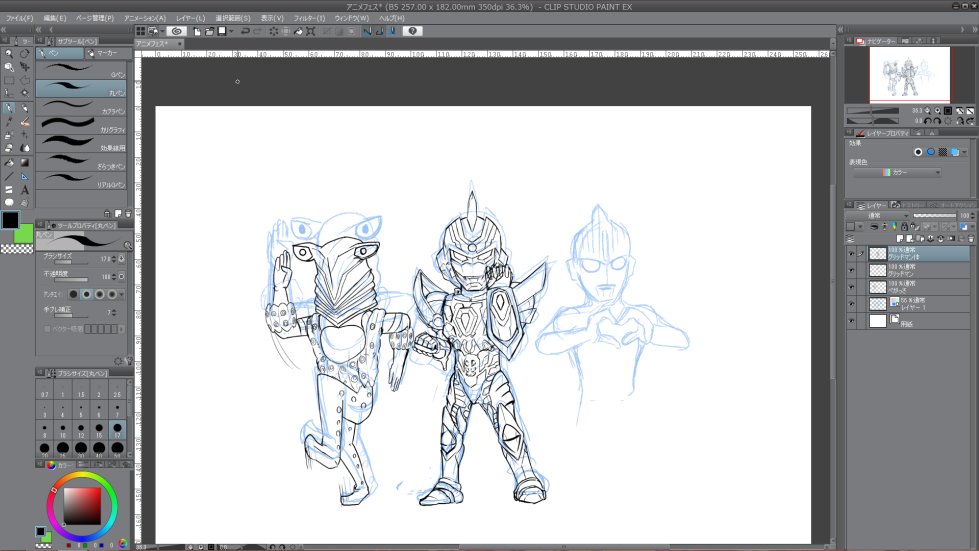The image size is (979, 551).
Task: Select the Rectangle selection tool
Action: tap(9, 80)
